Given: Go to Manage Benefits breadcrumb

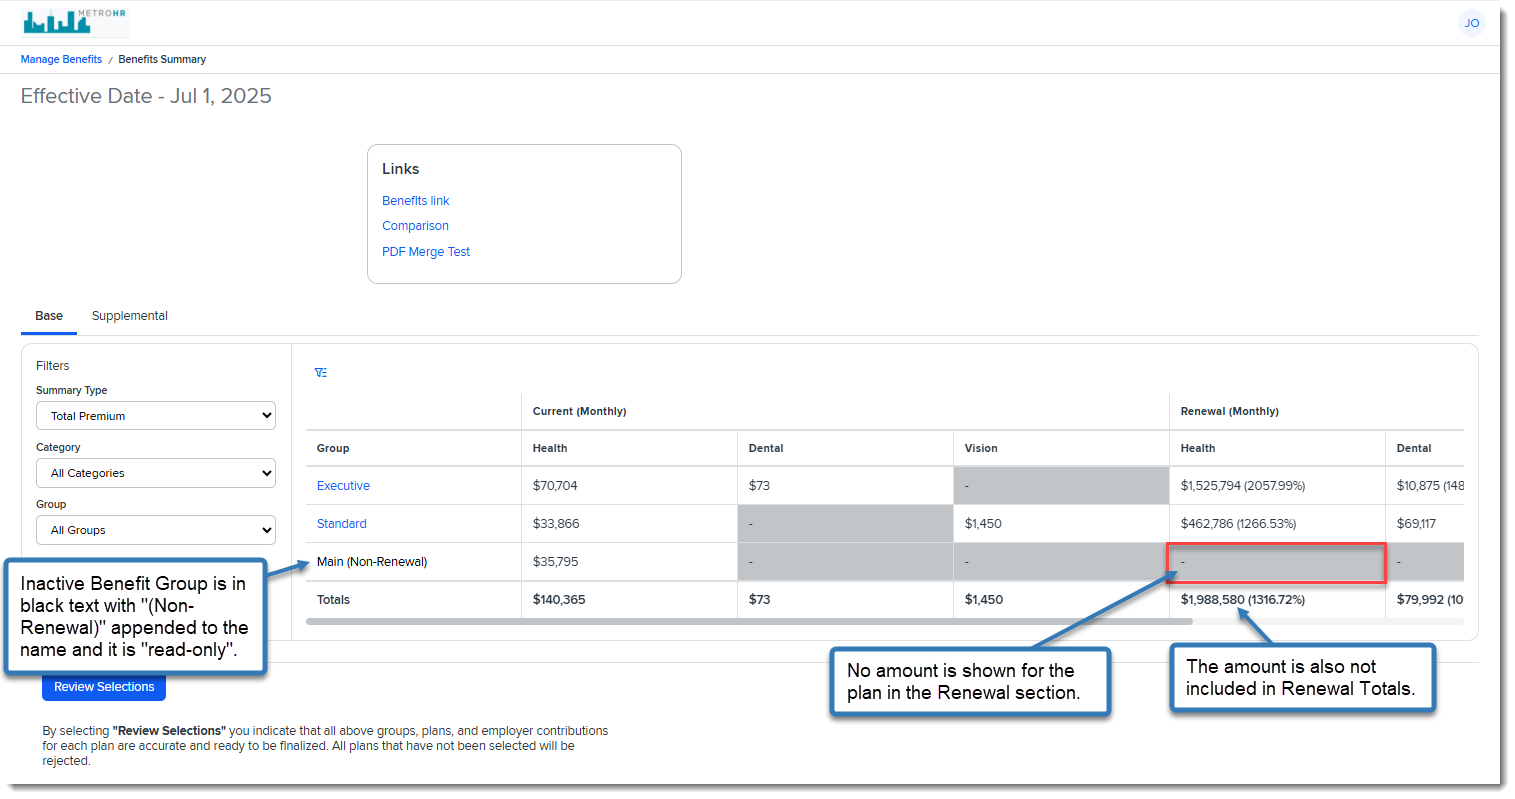Looking at the screenshot, I should [61, 59].
